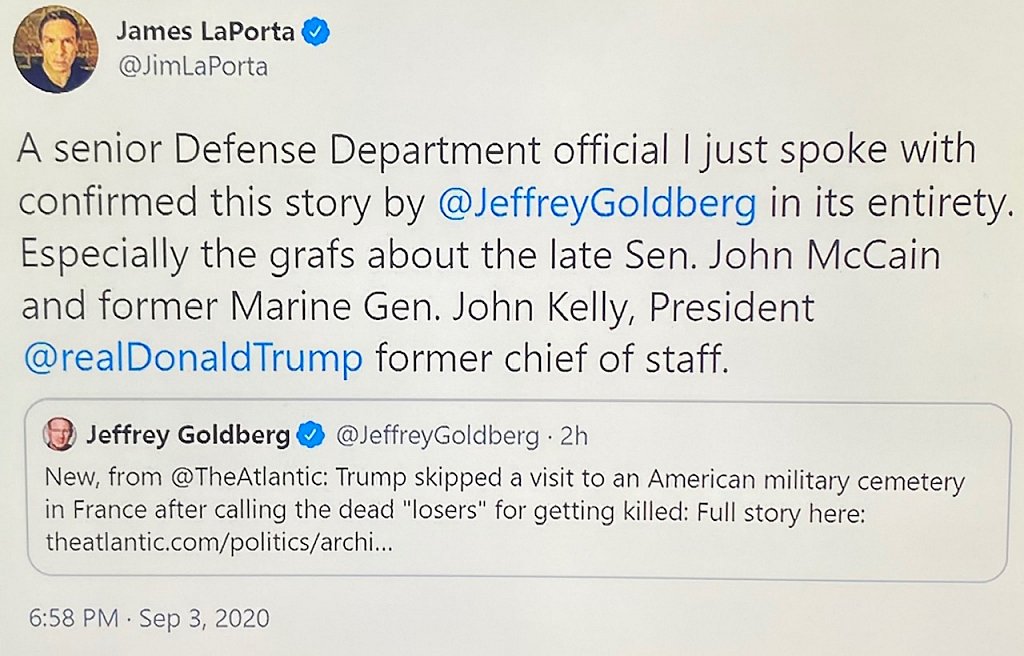Image resolution: width=1024 pixels, height=656 pixels.
Task: Click the Sep 3, 2020 date
Action: pyautogui.click(x=204, y=618)
